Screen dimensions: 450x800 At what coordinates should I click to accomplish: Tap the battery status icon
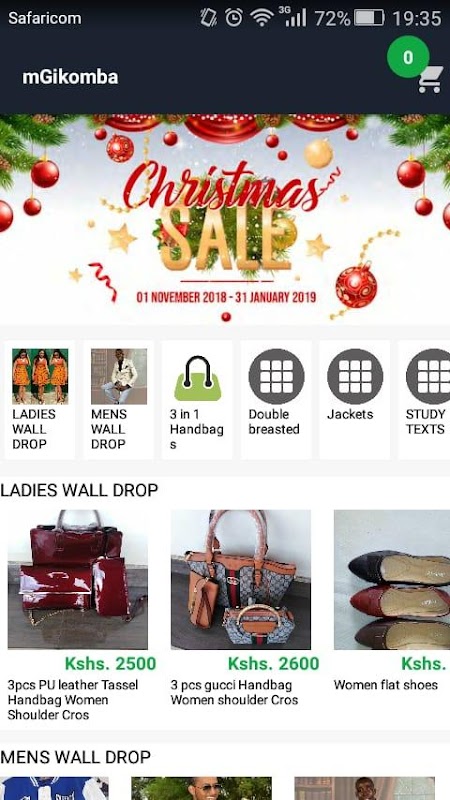coord(369,18)
